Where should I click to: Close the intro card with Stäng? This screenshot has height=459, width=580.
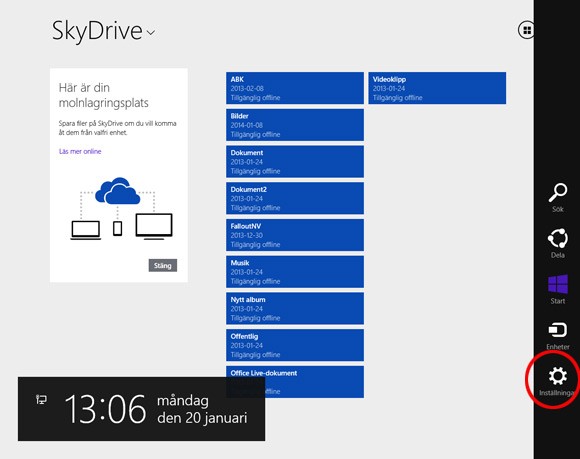pos(163,265)
